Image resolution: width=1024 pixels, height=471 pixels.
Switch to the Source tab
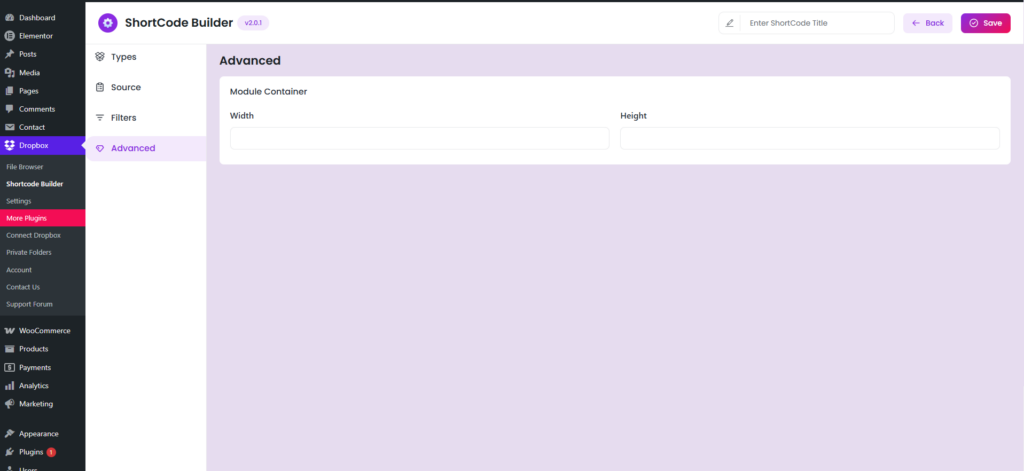point(146,87)
